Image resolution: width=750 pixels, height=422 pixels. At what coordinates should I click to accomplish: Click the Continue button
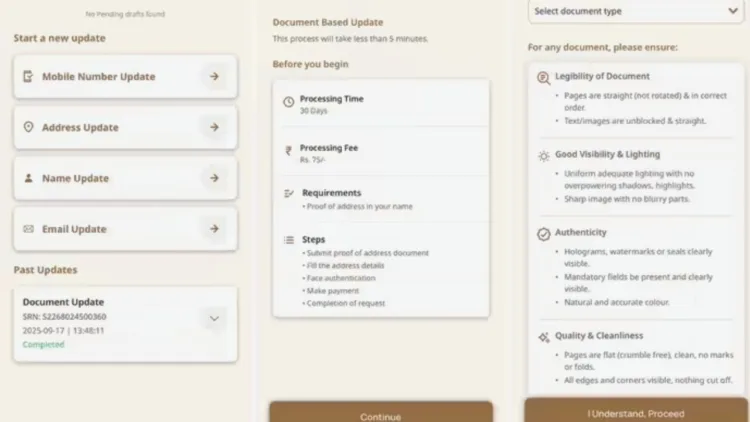coord(381,412)
